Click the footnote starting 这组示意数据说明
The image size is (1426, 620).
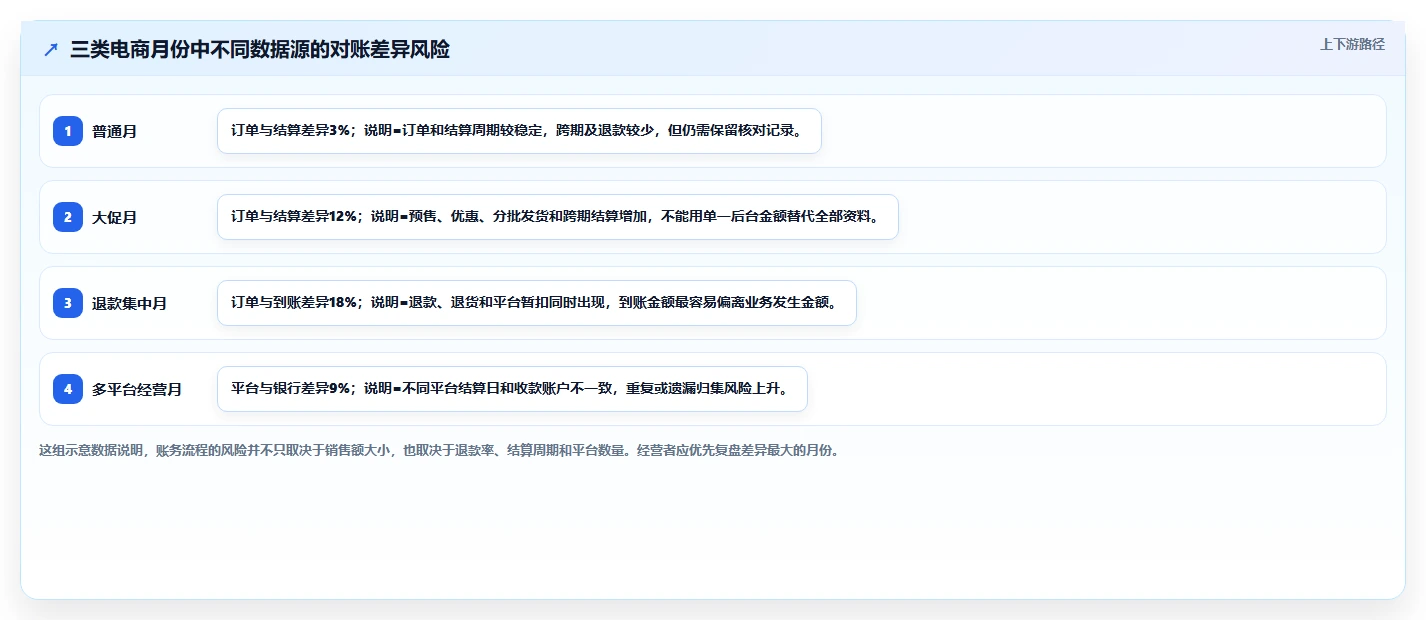(440, 450)
